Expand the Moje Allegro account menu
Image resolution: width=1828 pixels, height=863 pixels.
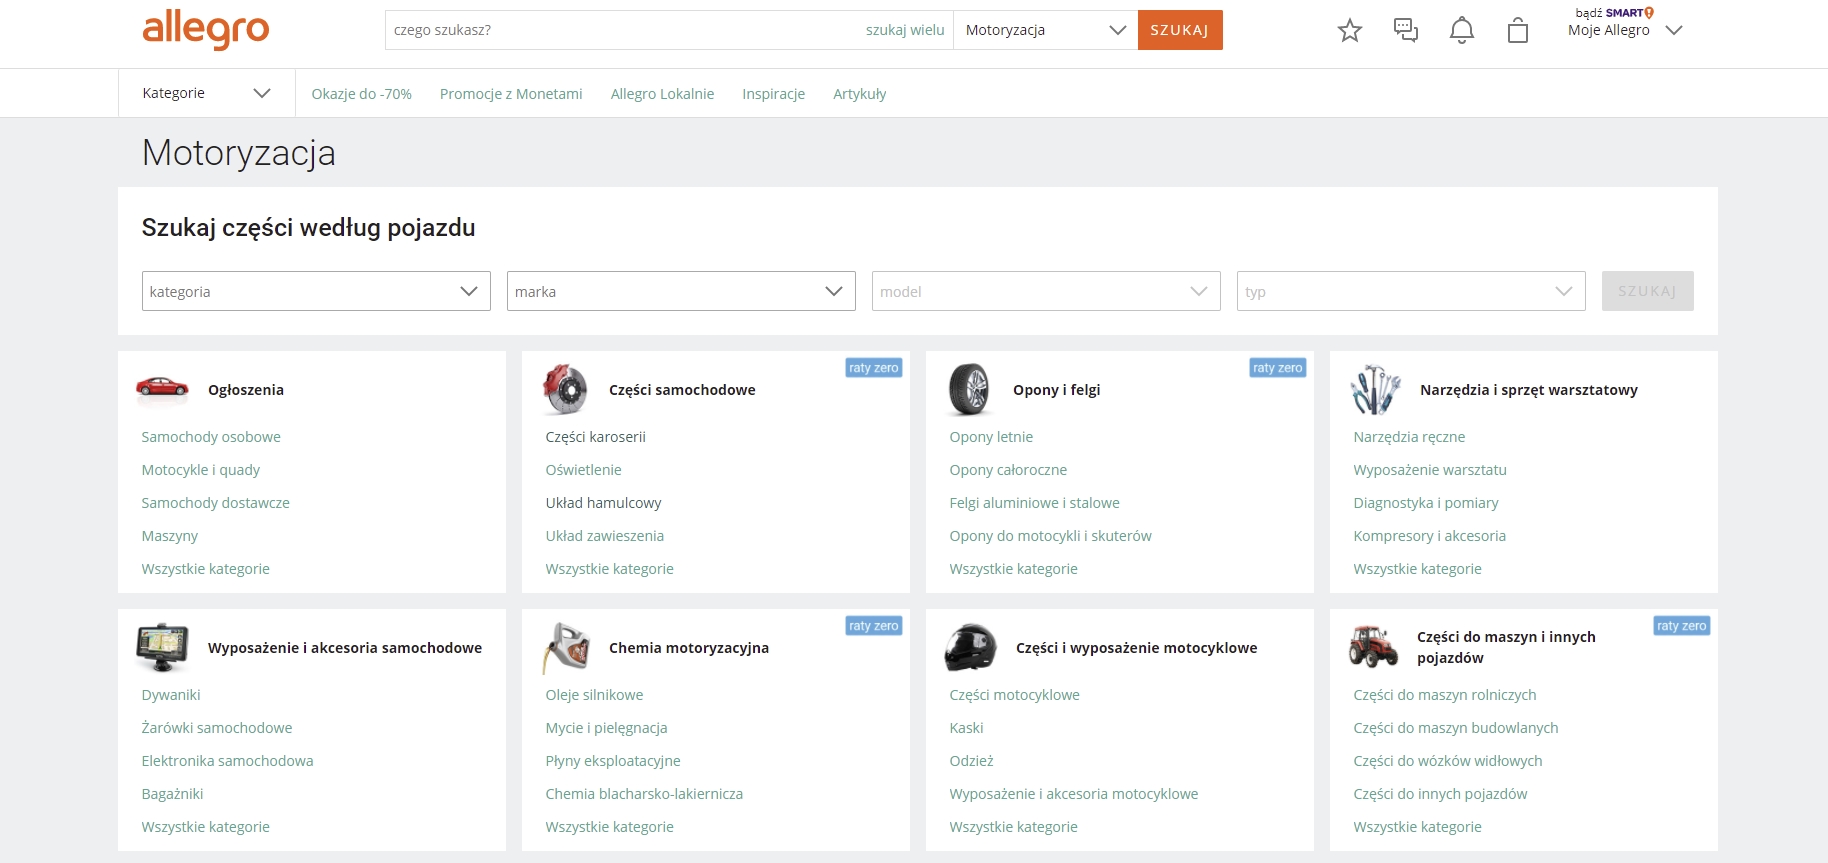(x=1625, y=30)
